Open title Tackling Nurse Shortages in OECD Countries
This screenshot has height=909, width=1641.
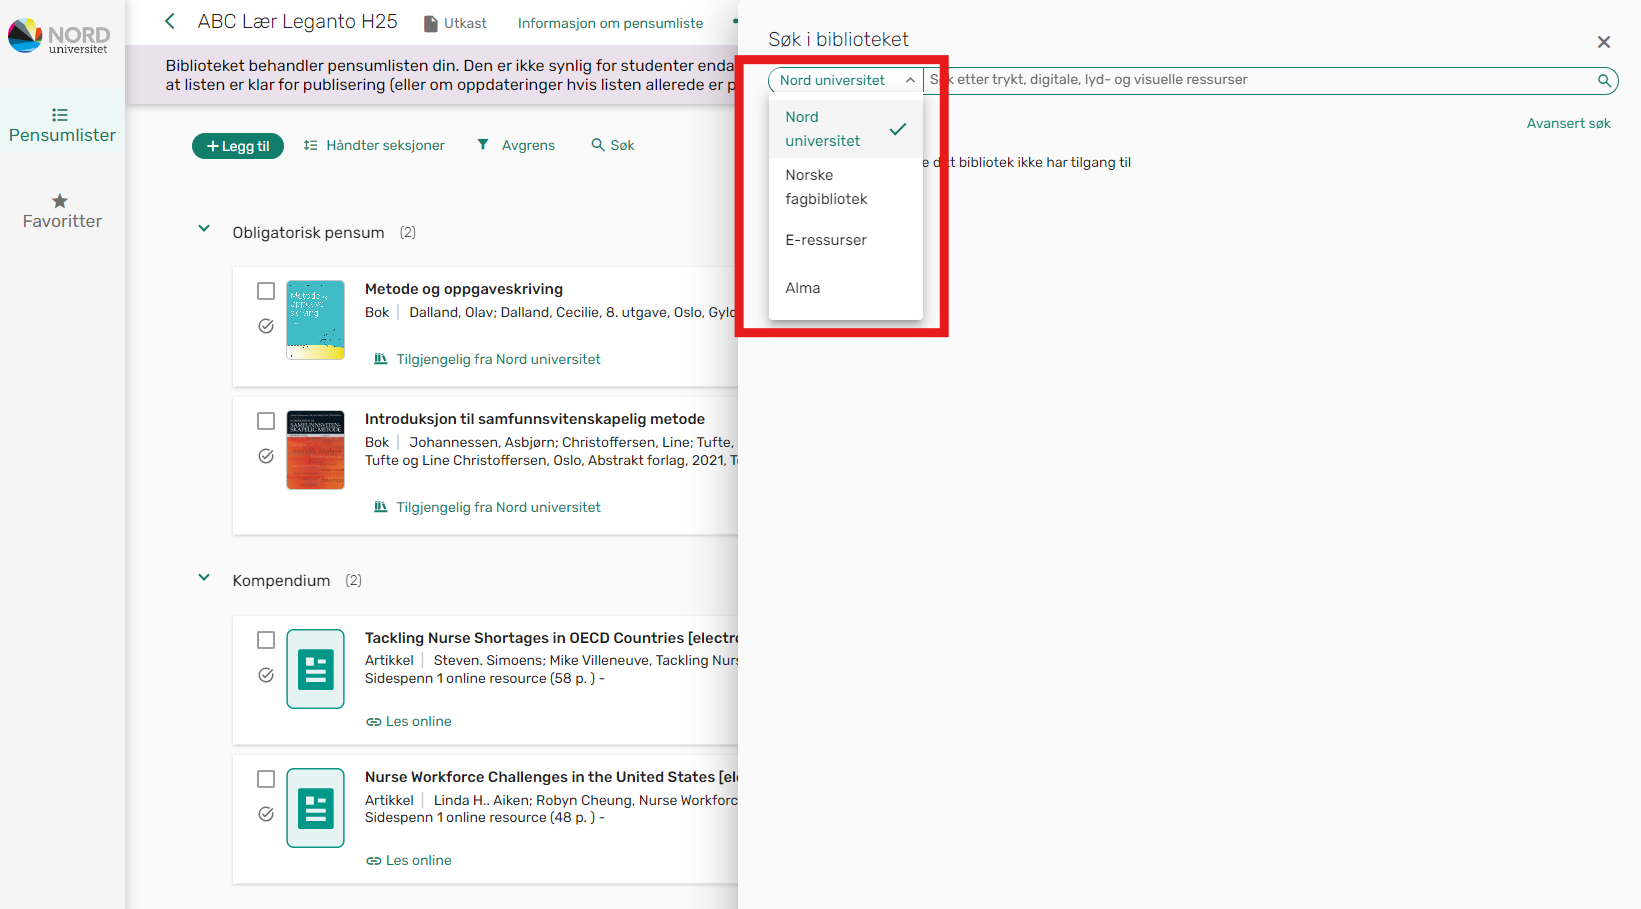(551, 638)
